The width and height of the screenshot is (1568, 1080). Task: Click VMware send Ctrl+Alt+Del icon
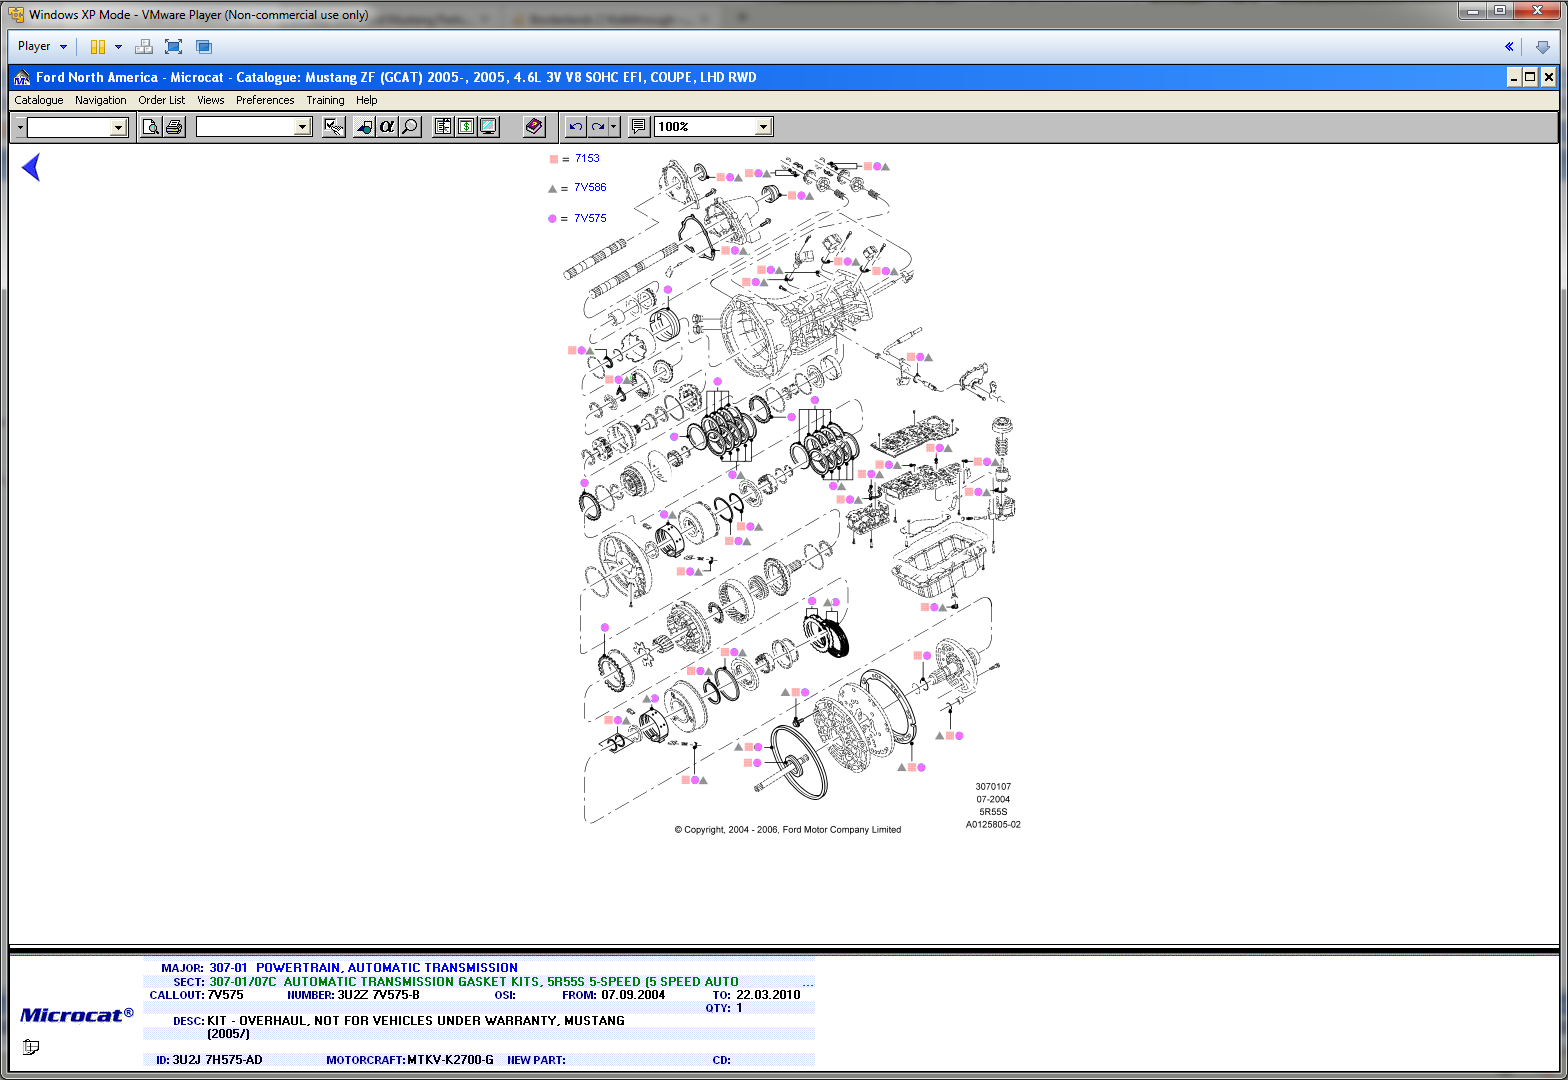(144, 47)
